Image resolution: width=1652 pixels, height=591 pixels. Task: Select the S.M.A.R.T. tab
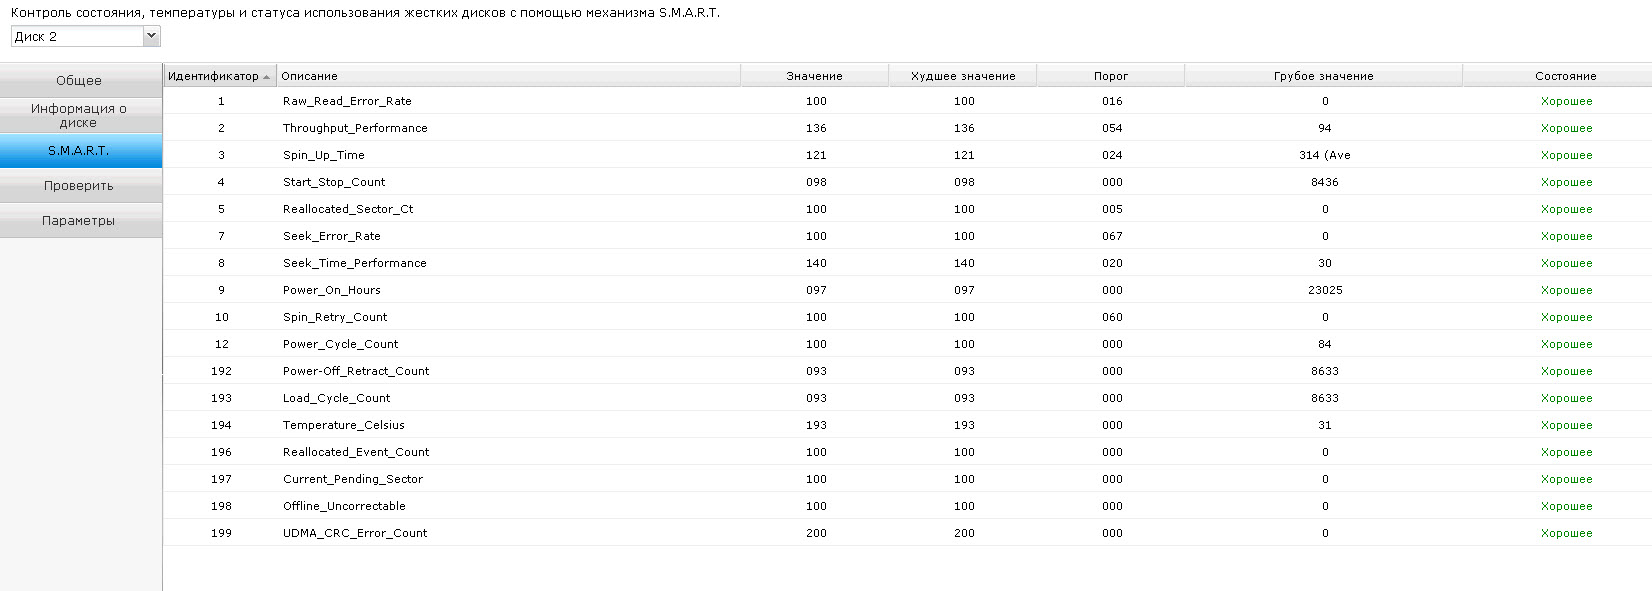coord(79,151)
